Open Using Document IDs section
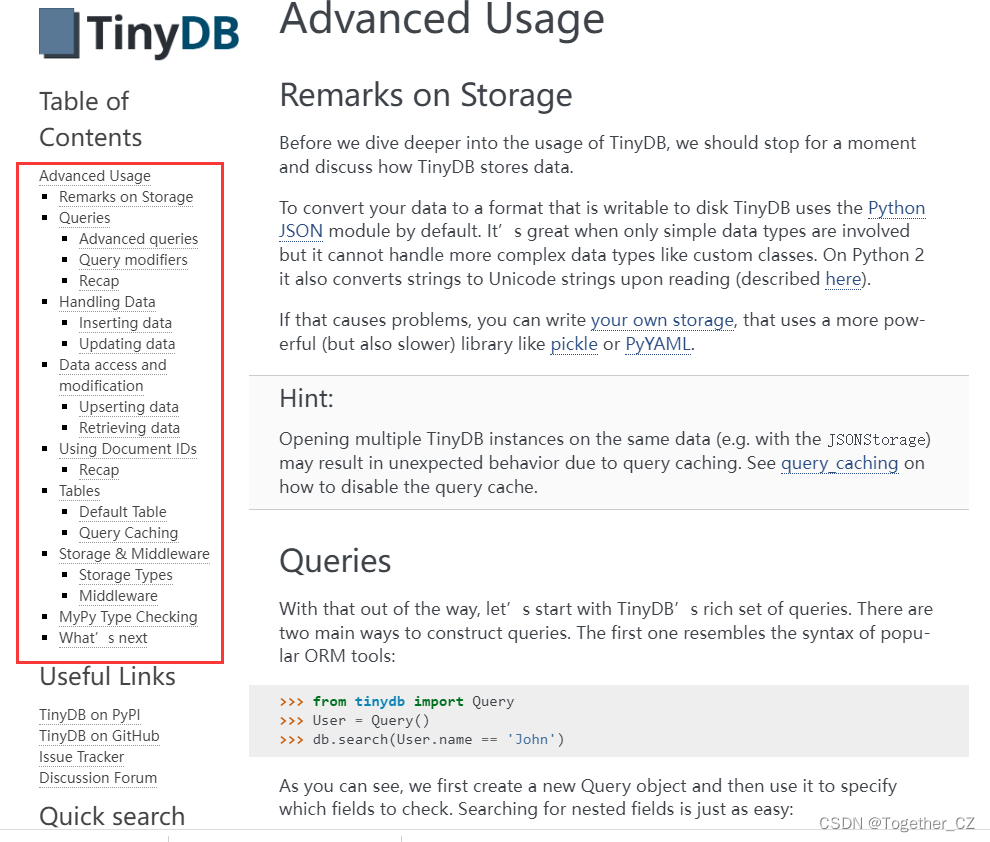Screen dimensions: 990x842 (128, 449)
